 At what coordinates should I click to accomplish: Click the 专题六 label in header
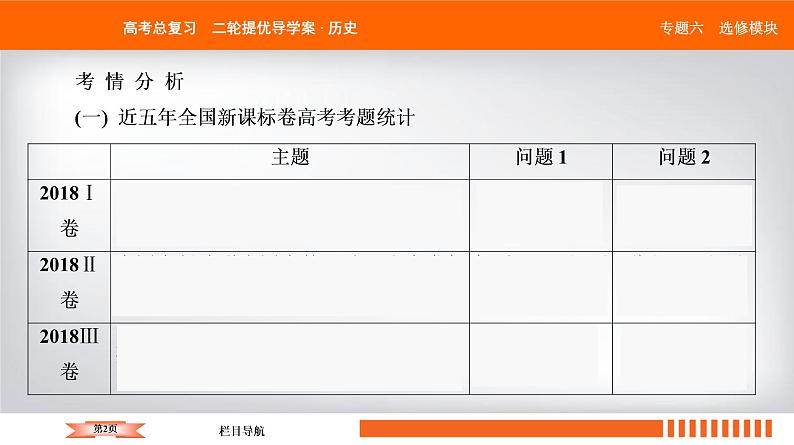coord(681,28)
